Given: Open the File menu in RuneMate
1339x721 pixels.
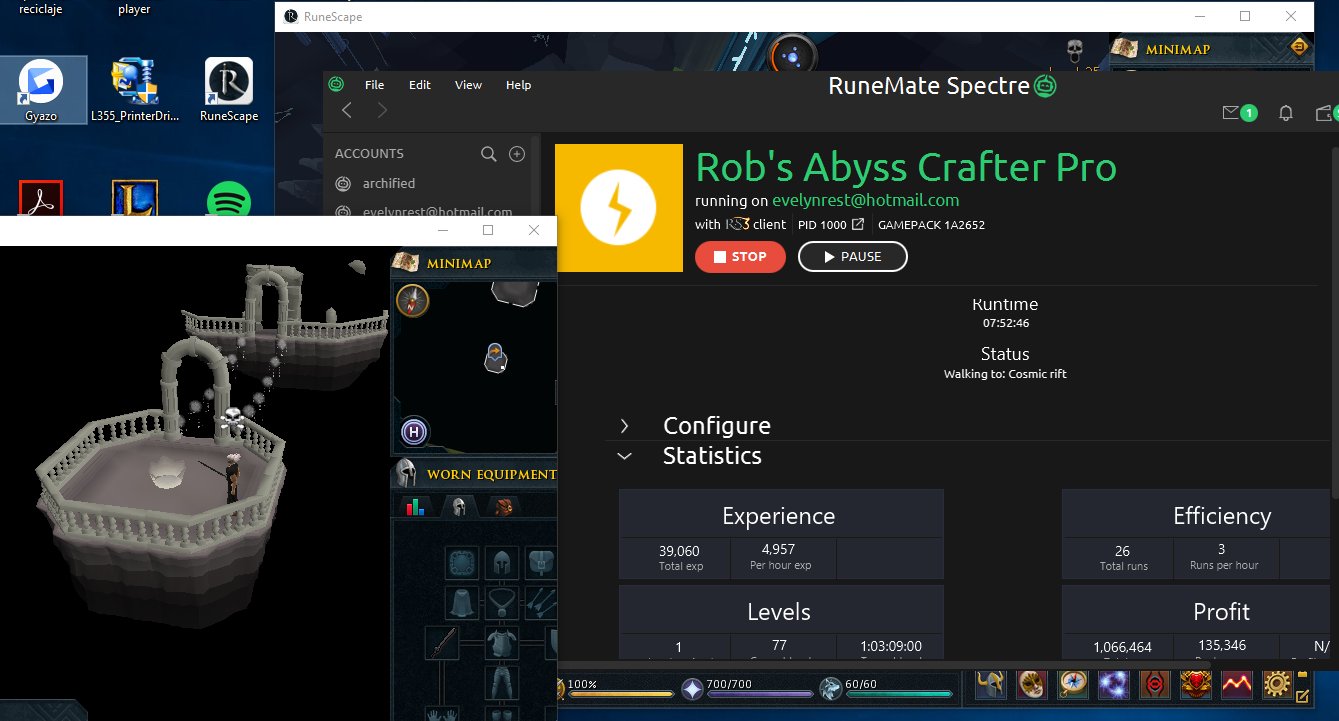Looking at the screenshot, I should pos(374,85).
